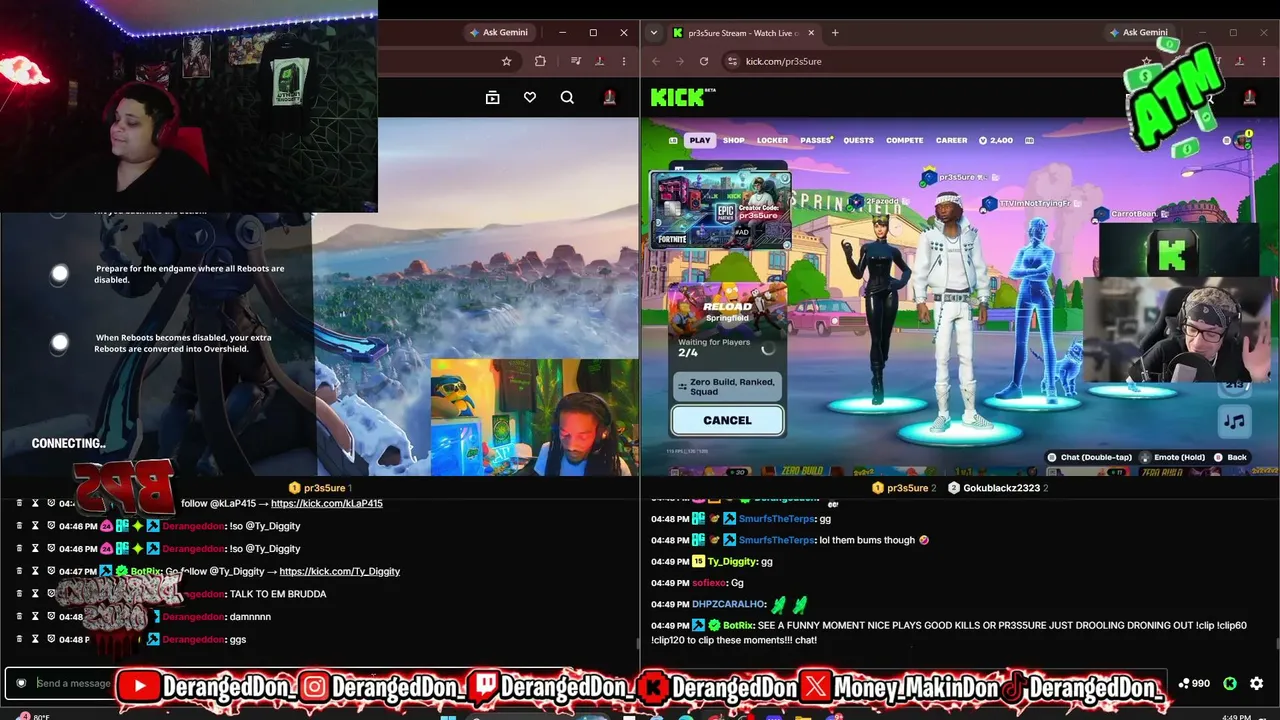The width and height of the screenshot is (1280, 720).
Task: Click Derangeddon username on ggs message
Action: (194, 639)
